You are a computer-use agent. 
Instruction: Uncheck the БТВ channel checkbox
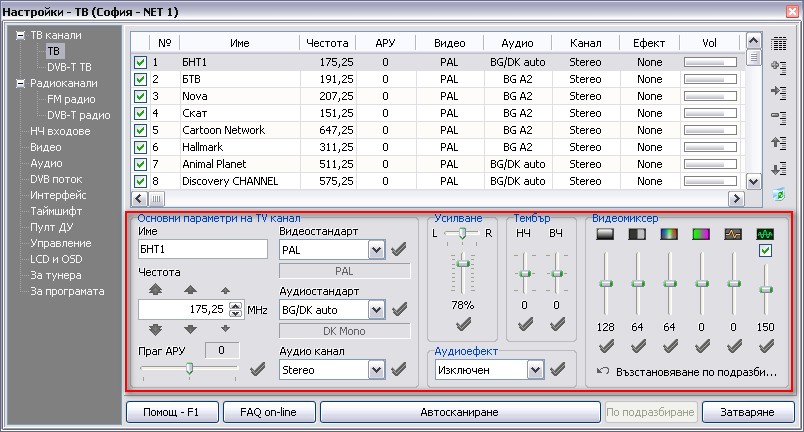140,79
